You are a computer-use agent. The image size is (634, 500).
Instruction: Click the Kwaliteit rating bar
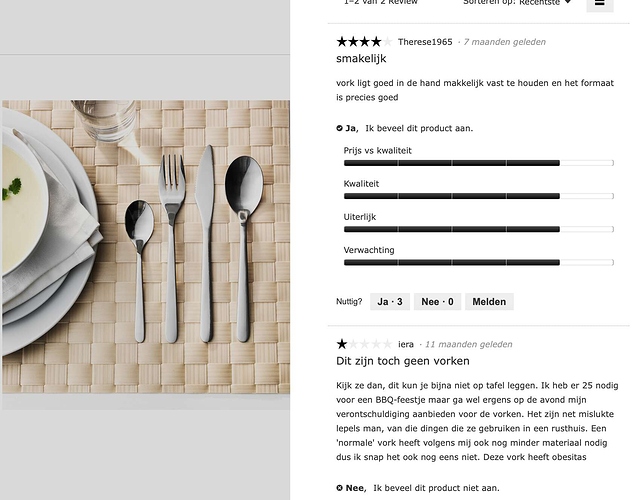479,196
